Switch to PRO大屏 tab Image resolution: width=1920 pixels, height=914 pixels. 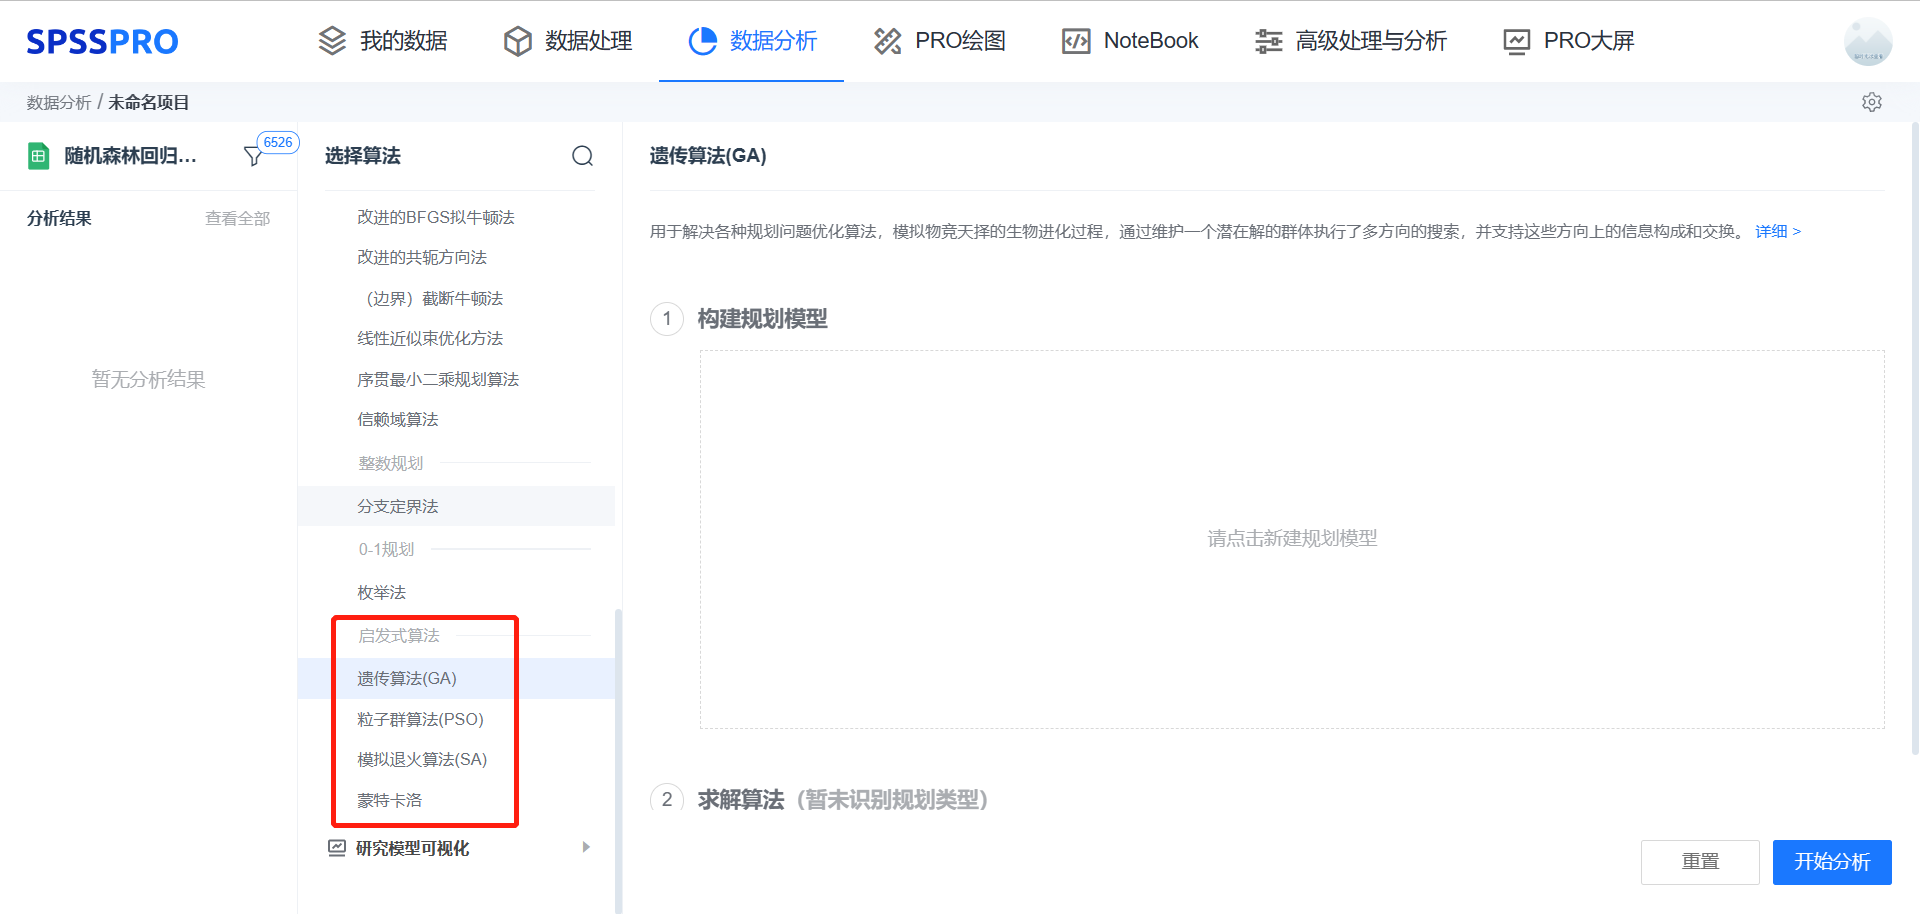pyautogui.click(x=1569, y=41)
